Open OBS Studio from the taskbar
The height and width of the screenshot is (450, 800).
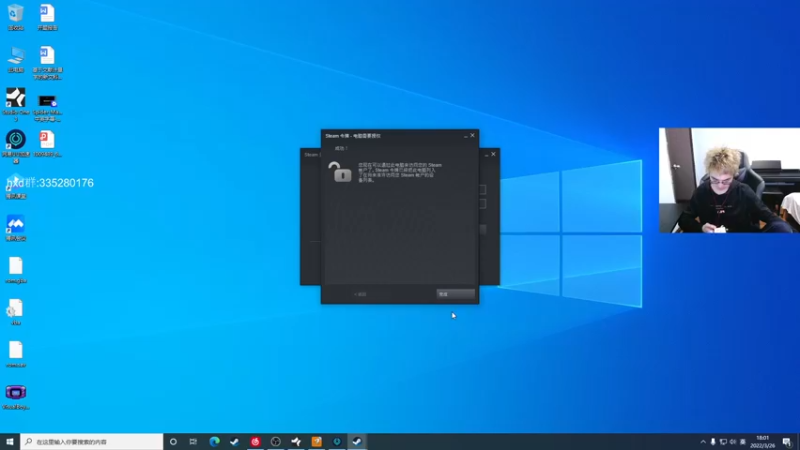pyautogui.click(x=276, y=442)
